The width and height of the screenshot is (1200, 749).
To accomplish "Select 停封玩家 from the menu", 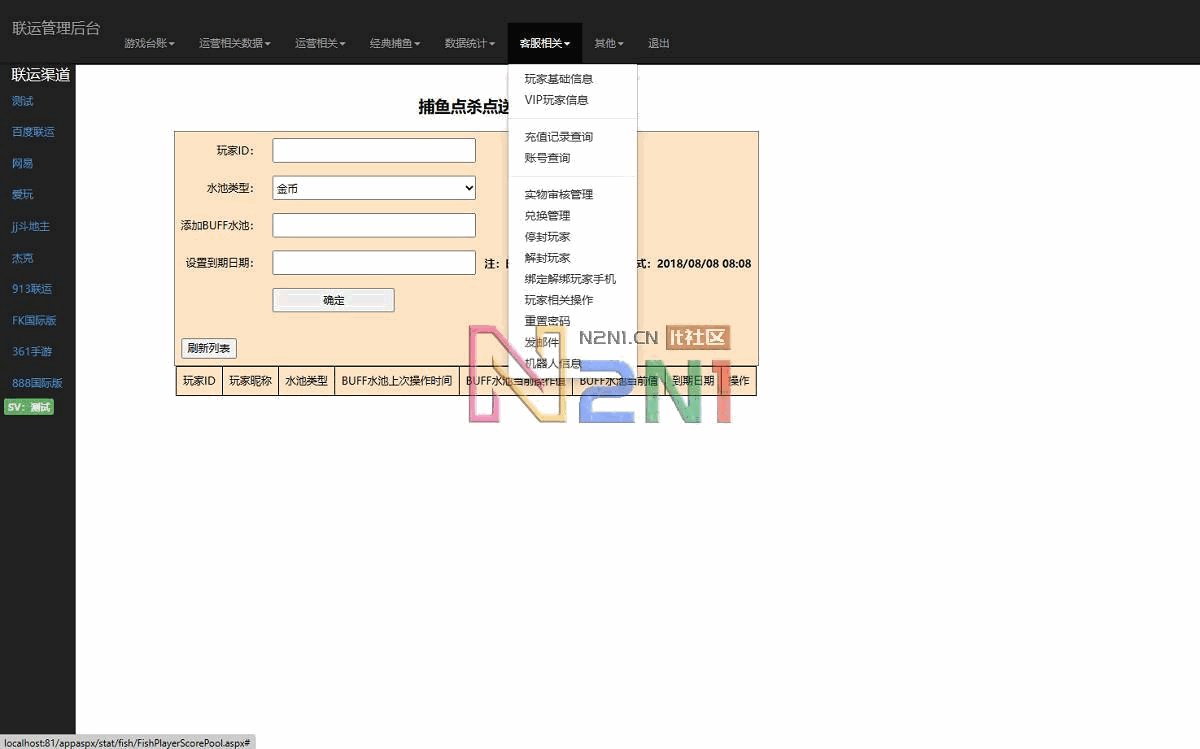I will [546, 236].
